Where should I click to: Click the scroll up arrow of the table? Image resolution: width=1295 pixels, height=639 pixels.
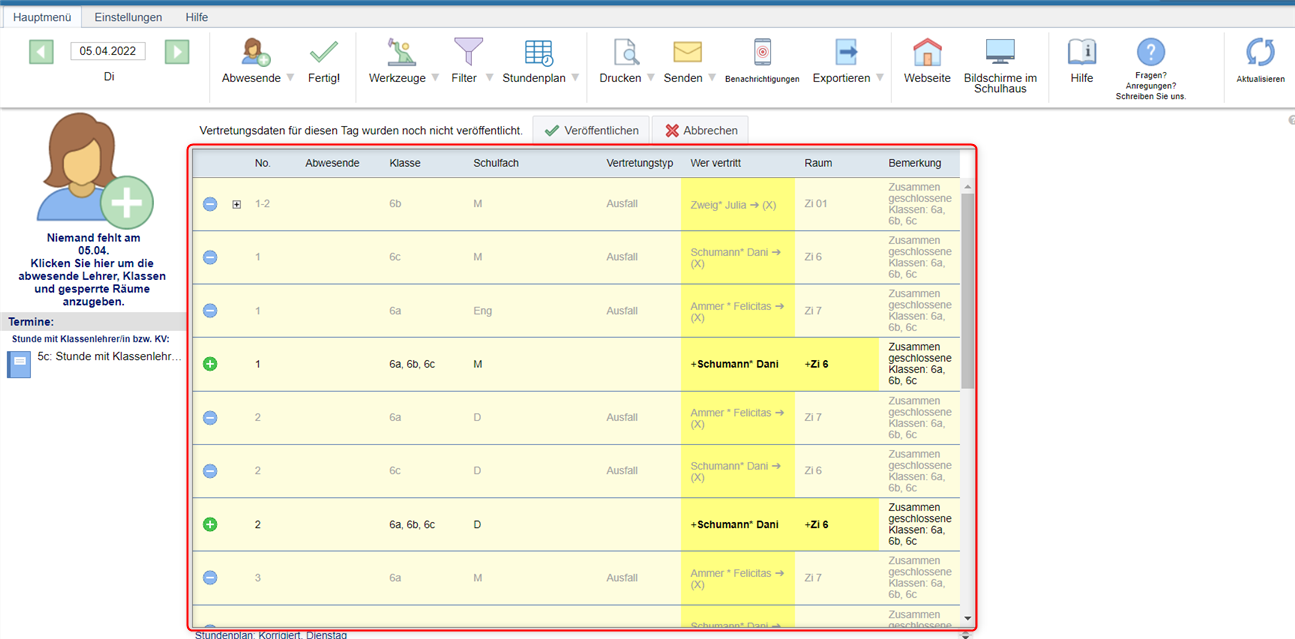(967, 186)
